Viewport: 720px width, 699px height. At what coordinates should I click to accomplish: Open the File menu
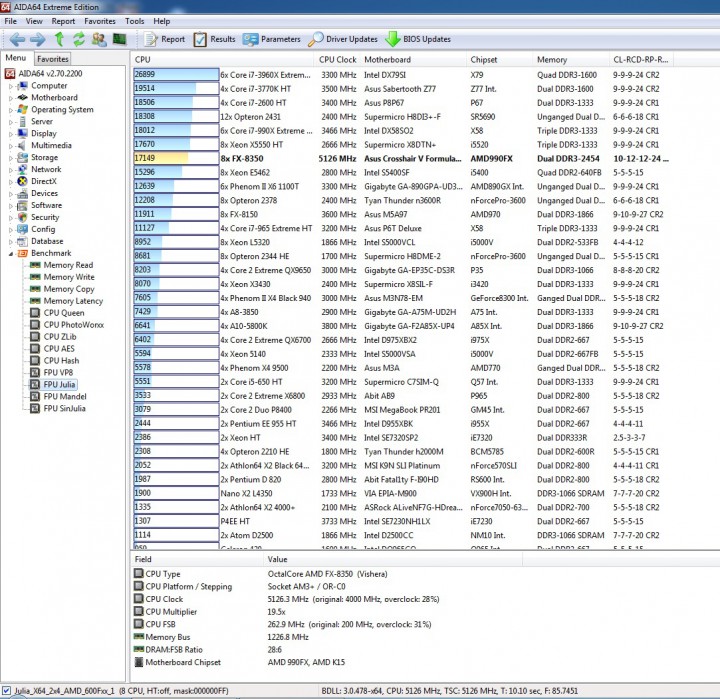point(11,21)
